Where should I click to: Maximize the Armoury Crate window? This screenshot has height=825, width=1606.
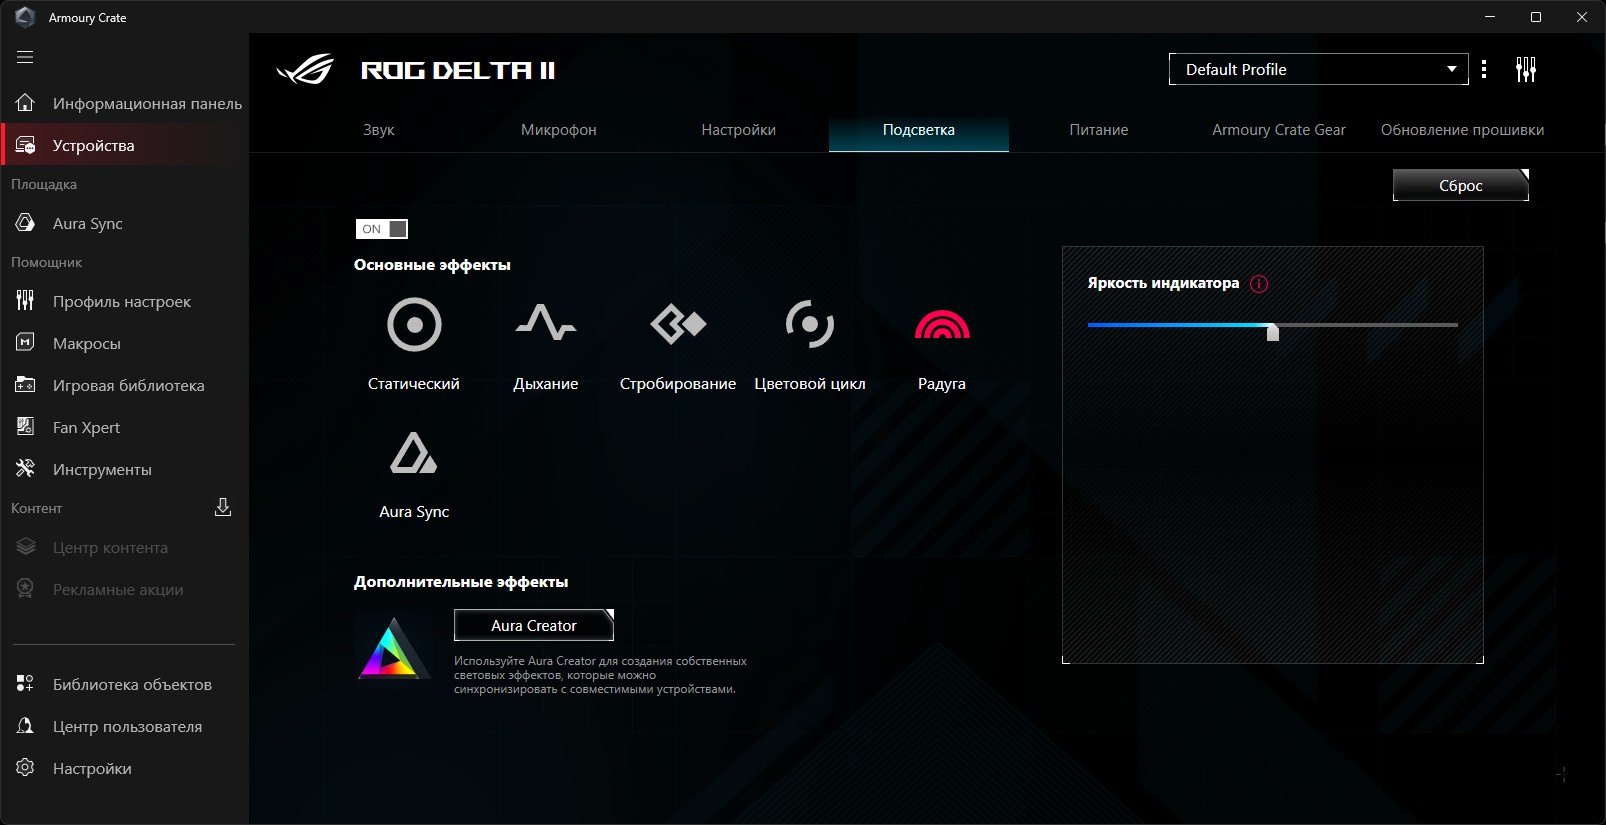click(1536, 17)
